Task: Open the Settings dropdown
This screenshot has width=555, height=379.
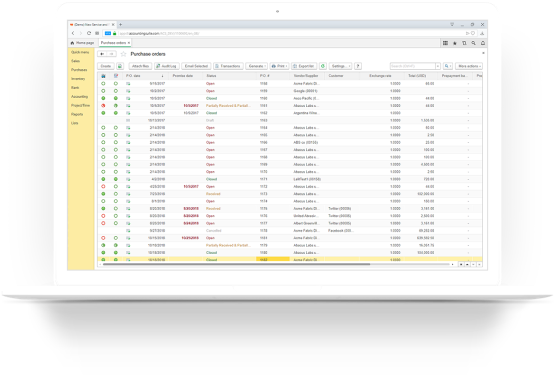Action: [x=341, y=66]
